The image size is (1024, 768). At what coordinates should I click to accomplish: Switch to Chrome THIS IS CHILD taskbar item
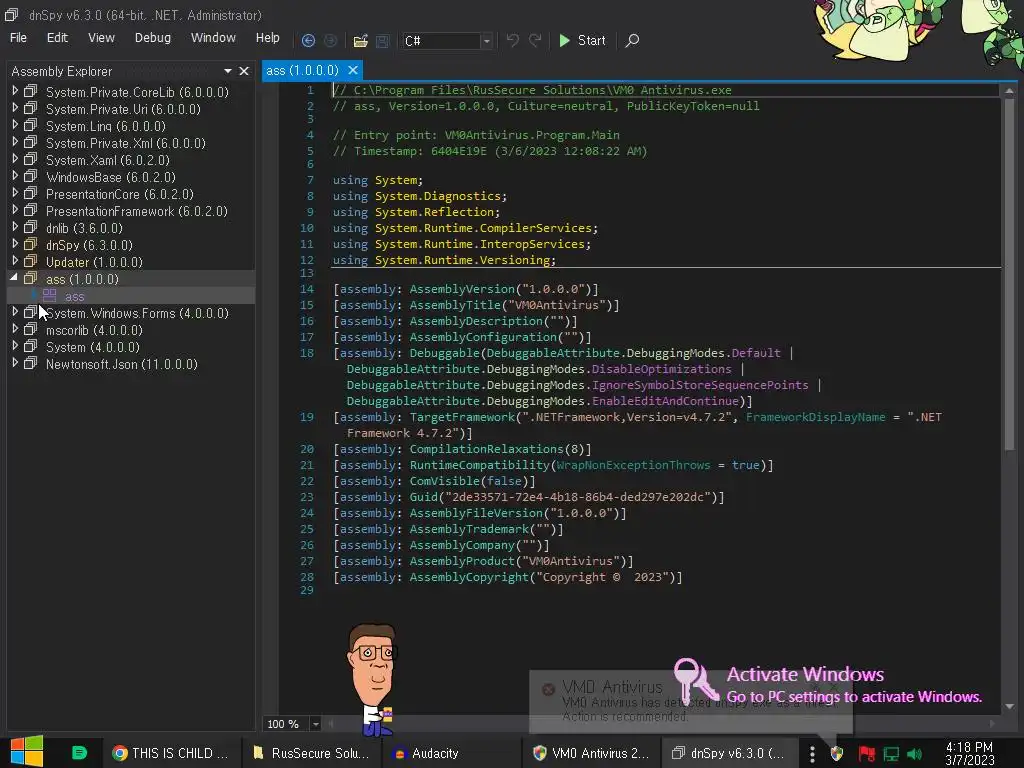170,753
